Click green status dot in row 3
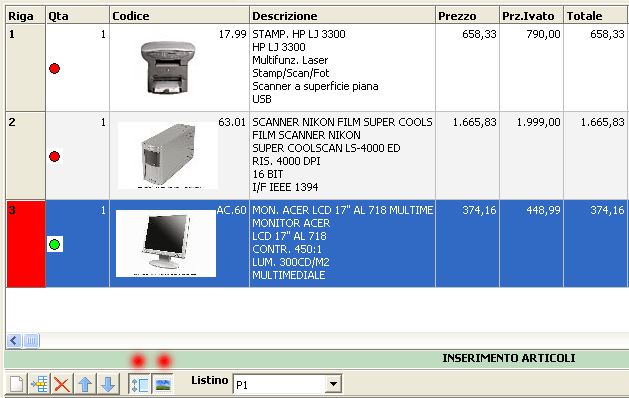 click(55, 244)
